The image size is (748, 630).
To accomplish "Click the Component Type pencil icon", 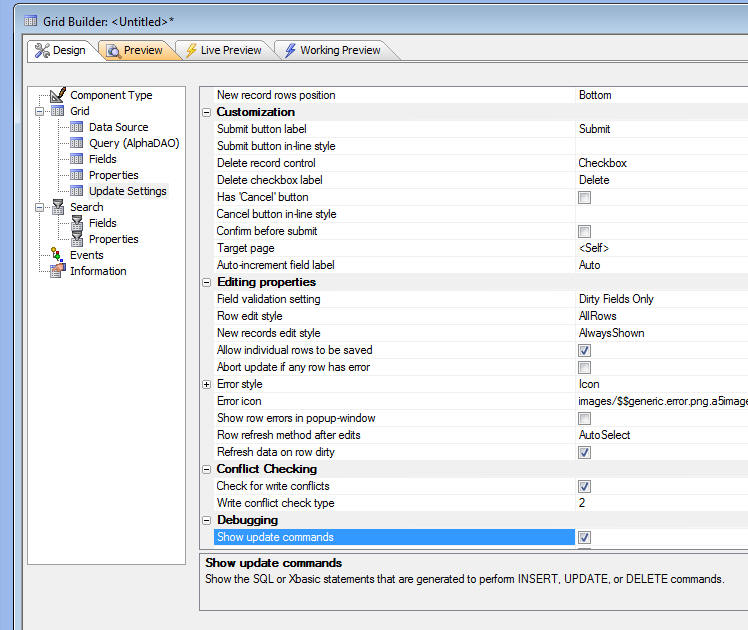I will 58,94.
